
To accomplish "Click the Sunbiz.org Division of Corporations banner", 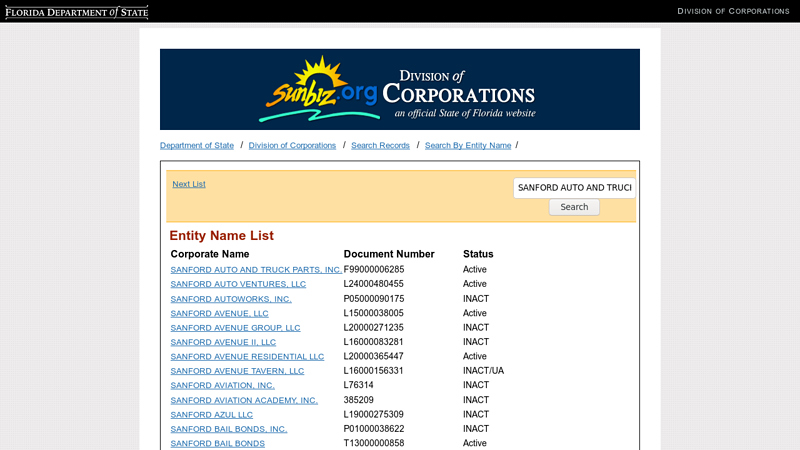I will click(x=399, y=89).
